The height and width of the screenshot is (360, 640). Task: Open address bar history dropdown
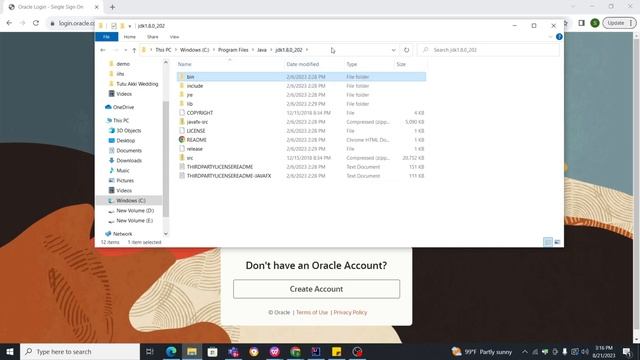pyautogui.click(x=393, y=50)
